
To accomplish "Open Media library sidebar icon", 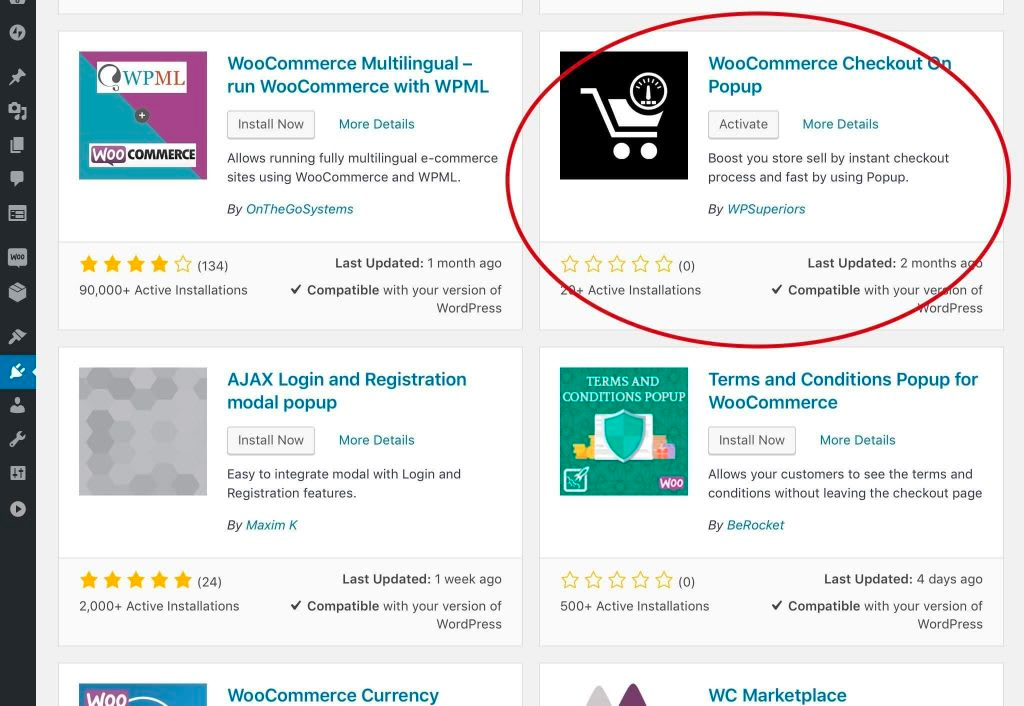I will click(18, 112).
